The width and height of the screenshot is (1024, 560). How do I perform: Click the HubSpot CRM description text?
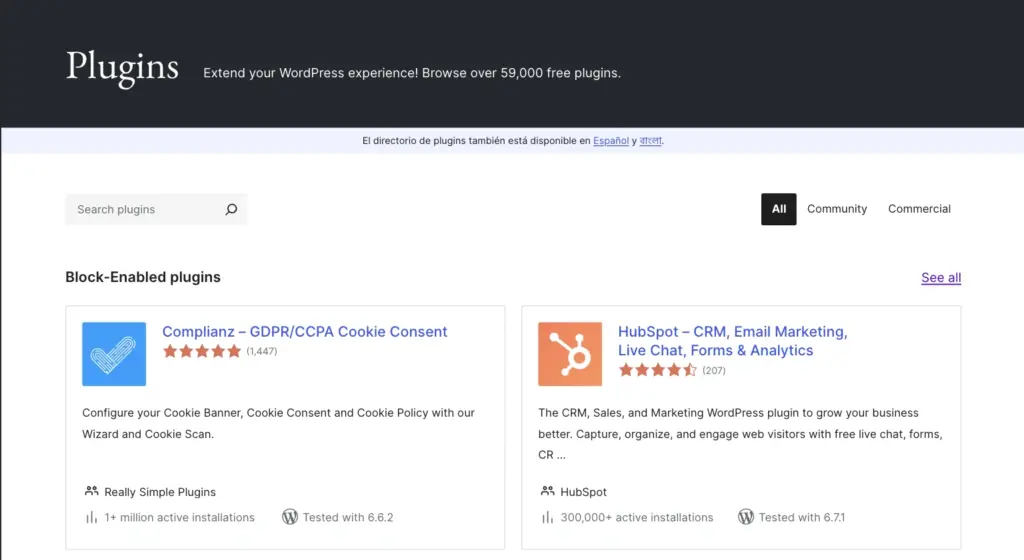741,434
